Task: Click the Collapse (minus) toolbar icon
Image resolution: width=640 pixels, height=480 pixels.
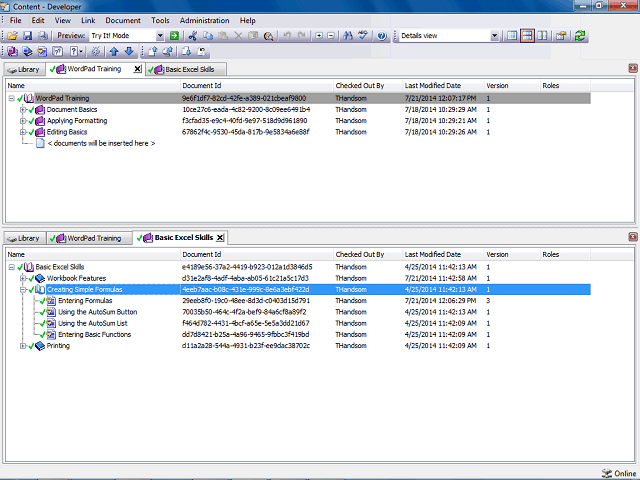Action: click(x=331, y=36)
